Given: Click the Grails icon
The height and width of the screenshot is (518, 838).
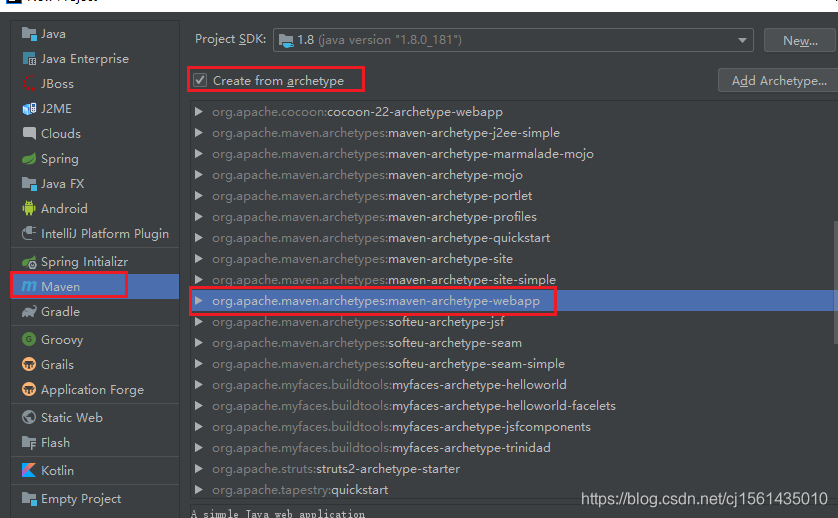Looking at the screenshot, I should pos(29,365).
